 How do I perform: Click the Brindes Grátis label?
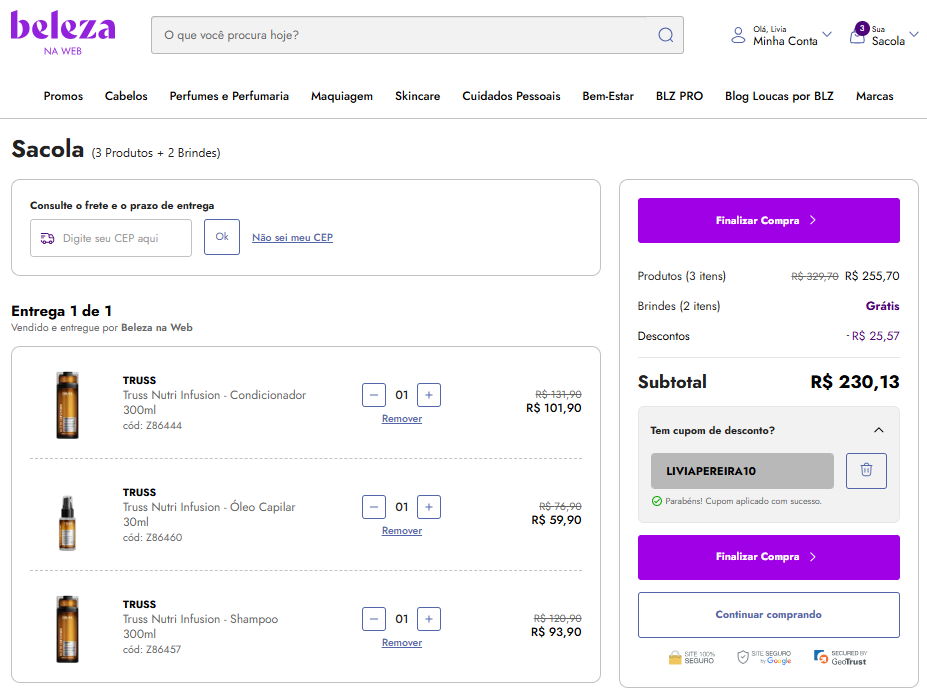[x=883, y=306]
